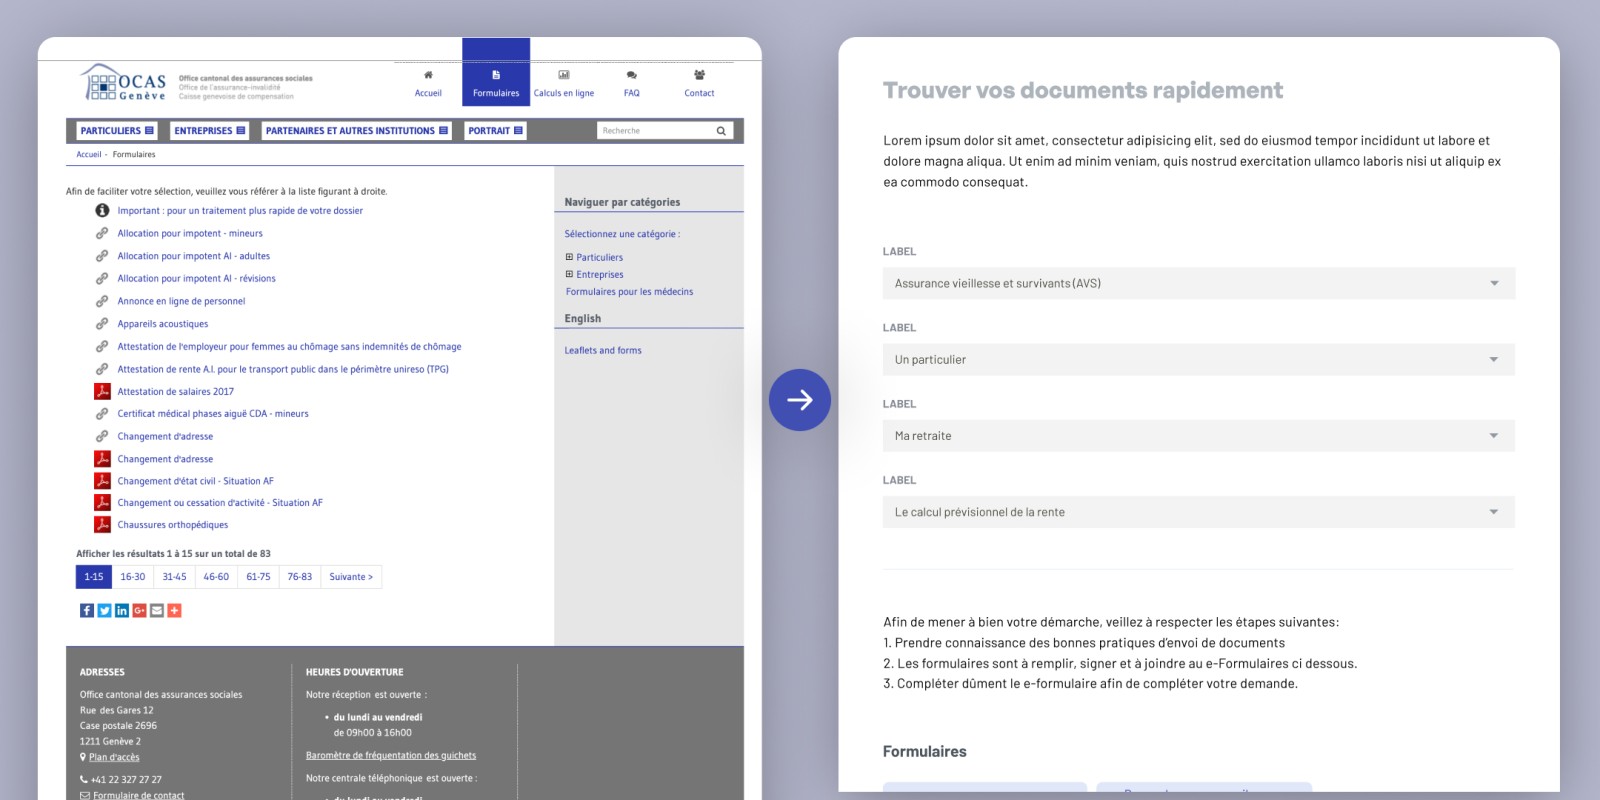This screenshot has height=800, width=1600.
Task: Open Assurance vieillesse et survivants dropdown
Action: [x=1199, y=284]
